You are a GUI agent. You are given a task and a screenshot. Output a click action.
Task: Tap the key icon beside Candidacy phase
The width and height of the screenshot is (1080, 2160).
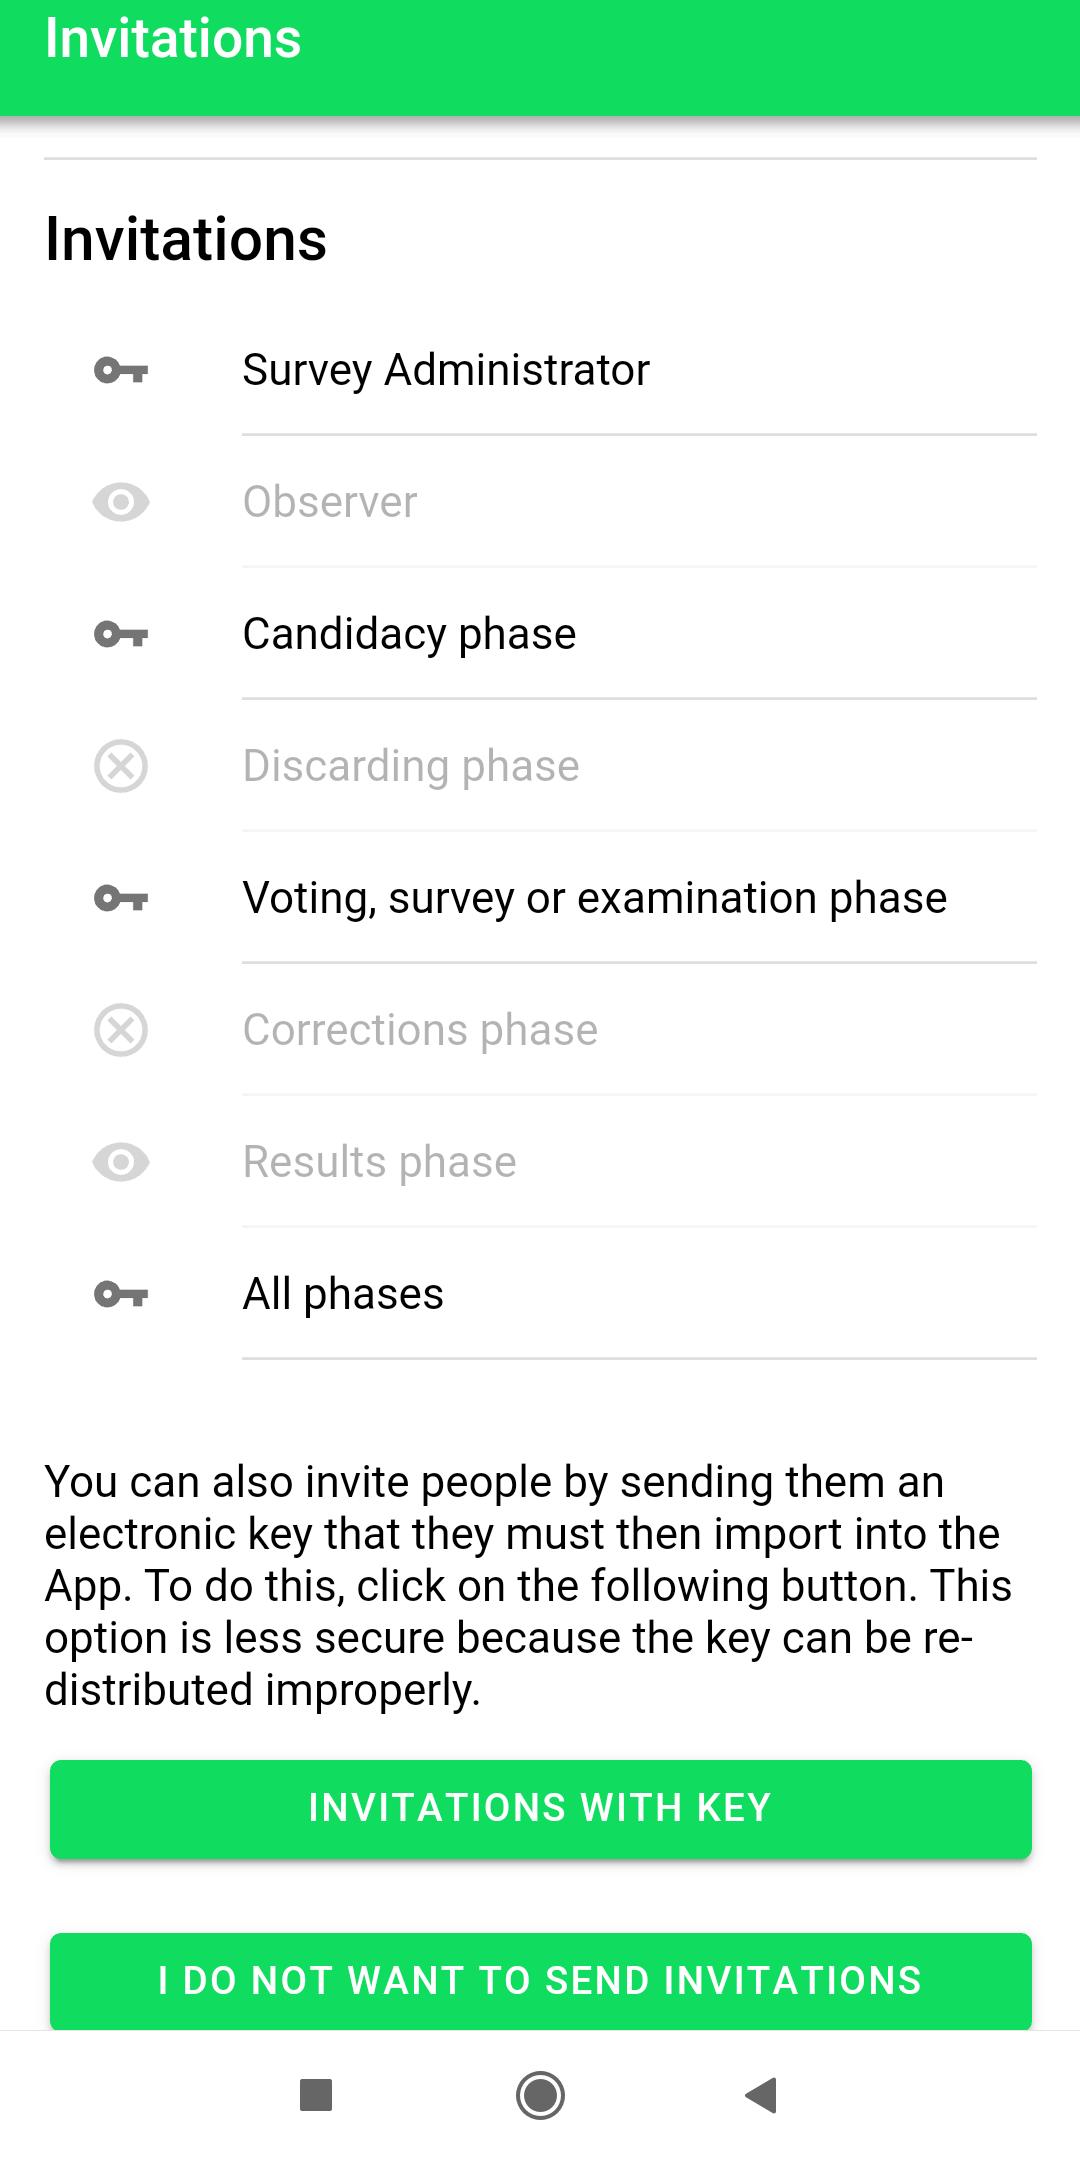point(121,634)
